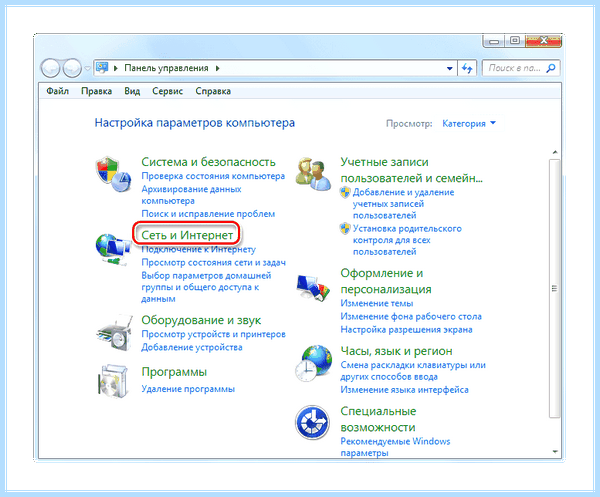
Task: Open the Файл menu
Action: coord(57,91)
